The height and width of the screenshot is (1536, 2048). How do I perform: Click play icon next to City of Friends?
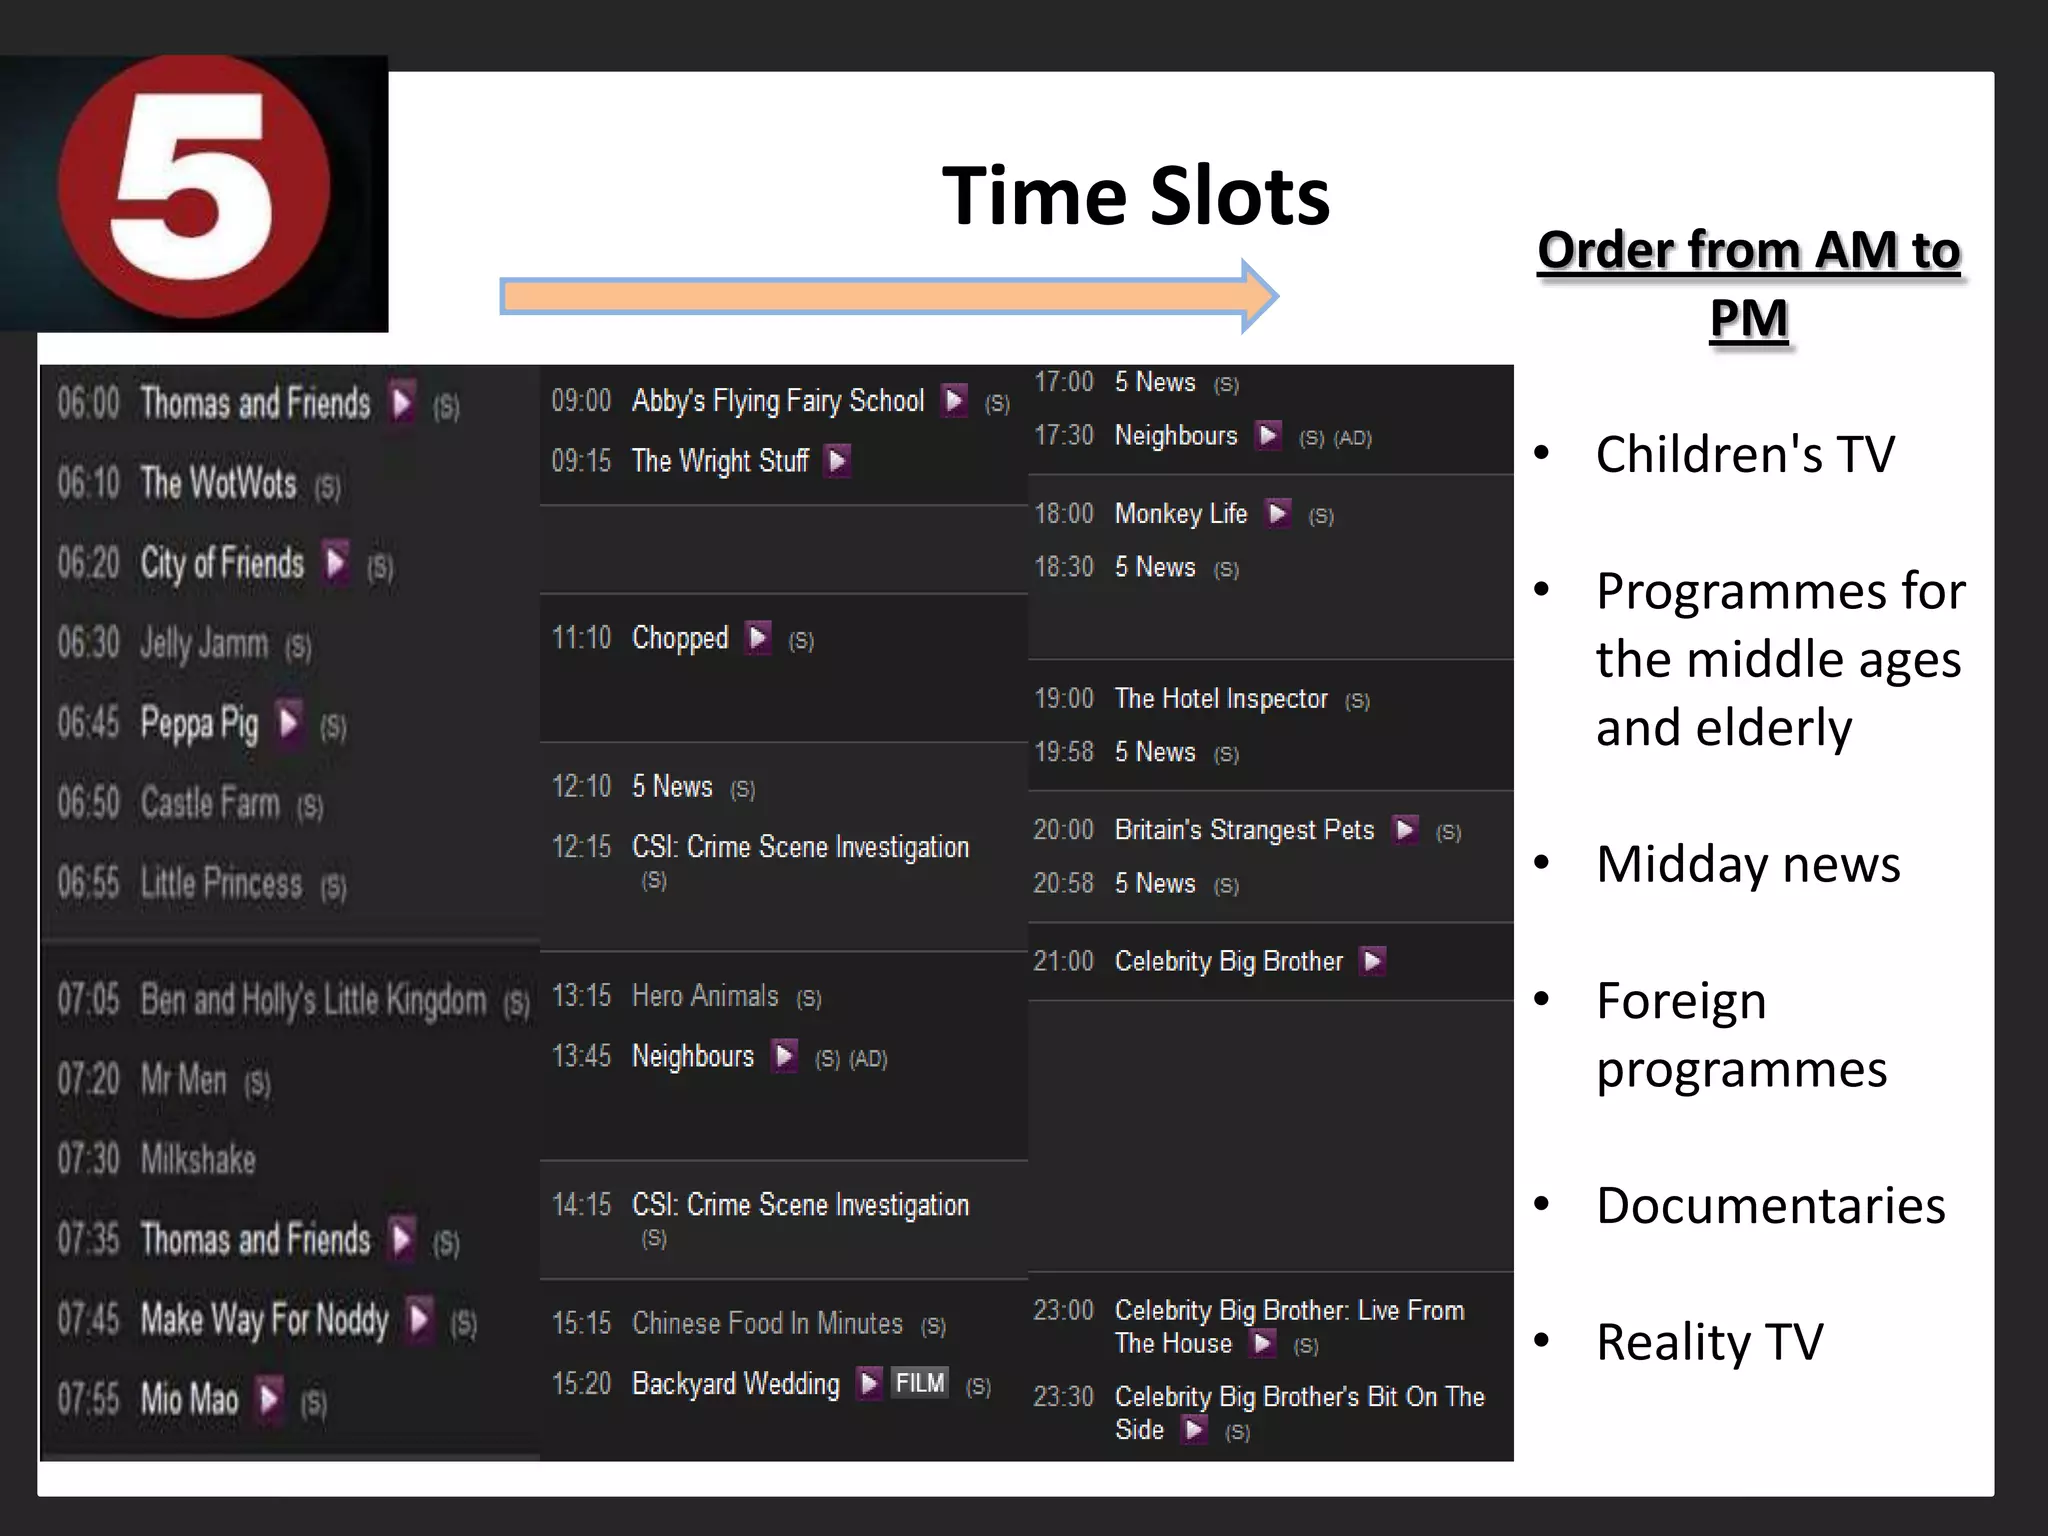(336, 563)
